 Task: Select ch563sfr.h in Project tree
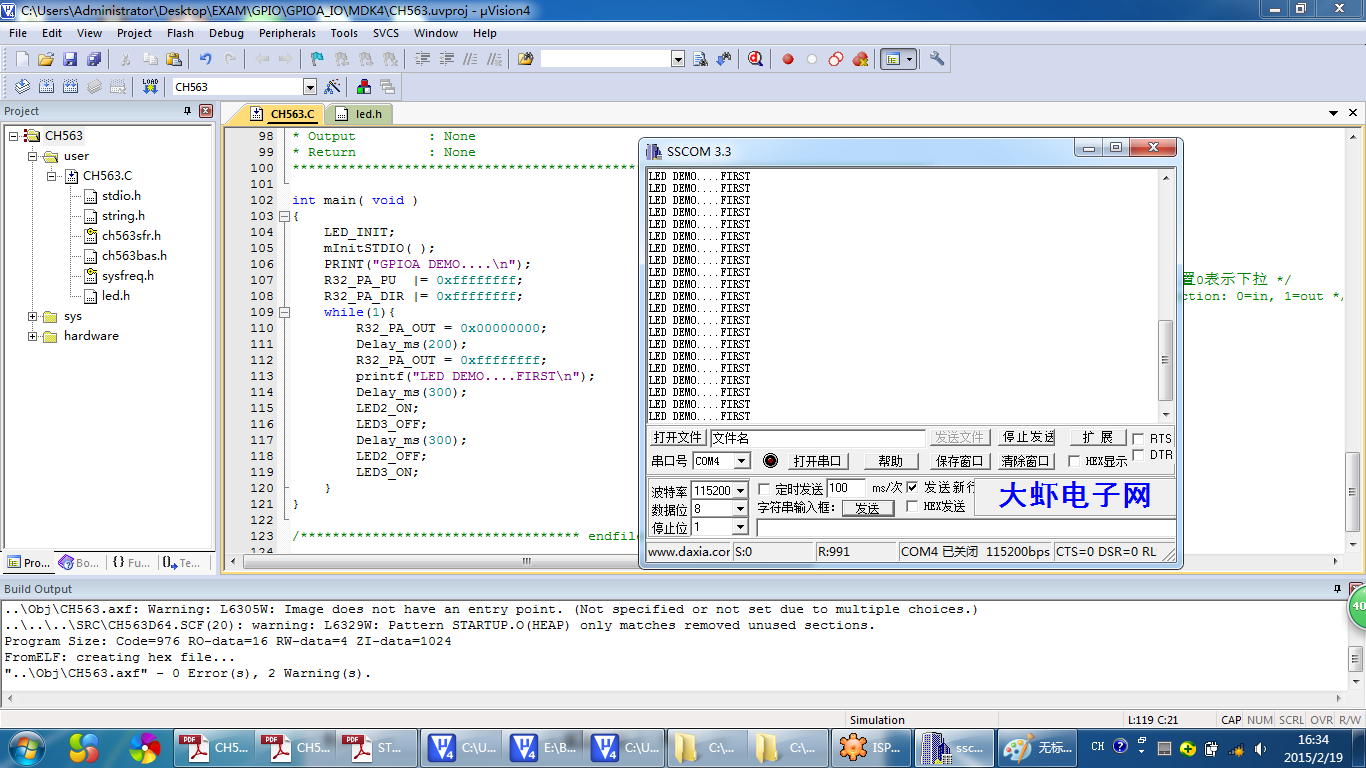[x=131, y=236]
